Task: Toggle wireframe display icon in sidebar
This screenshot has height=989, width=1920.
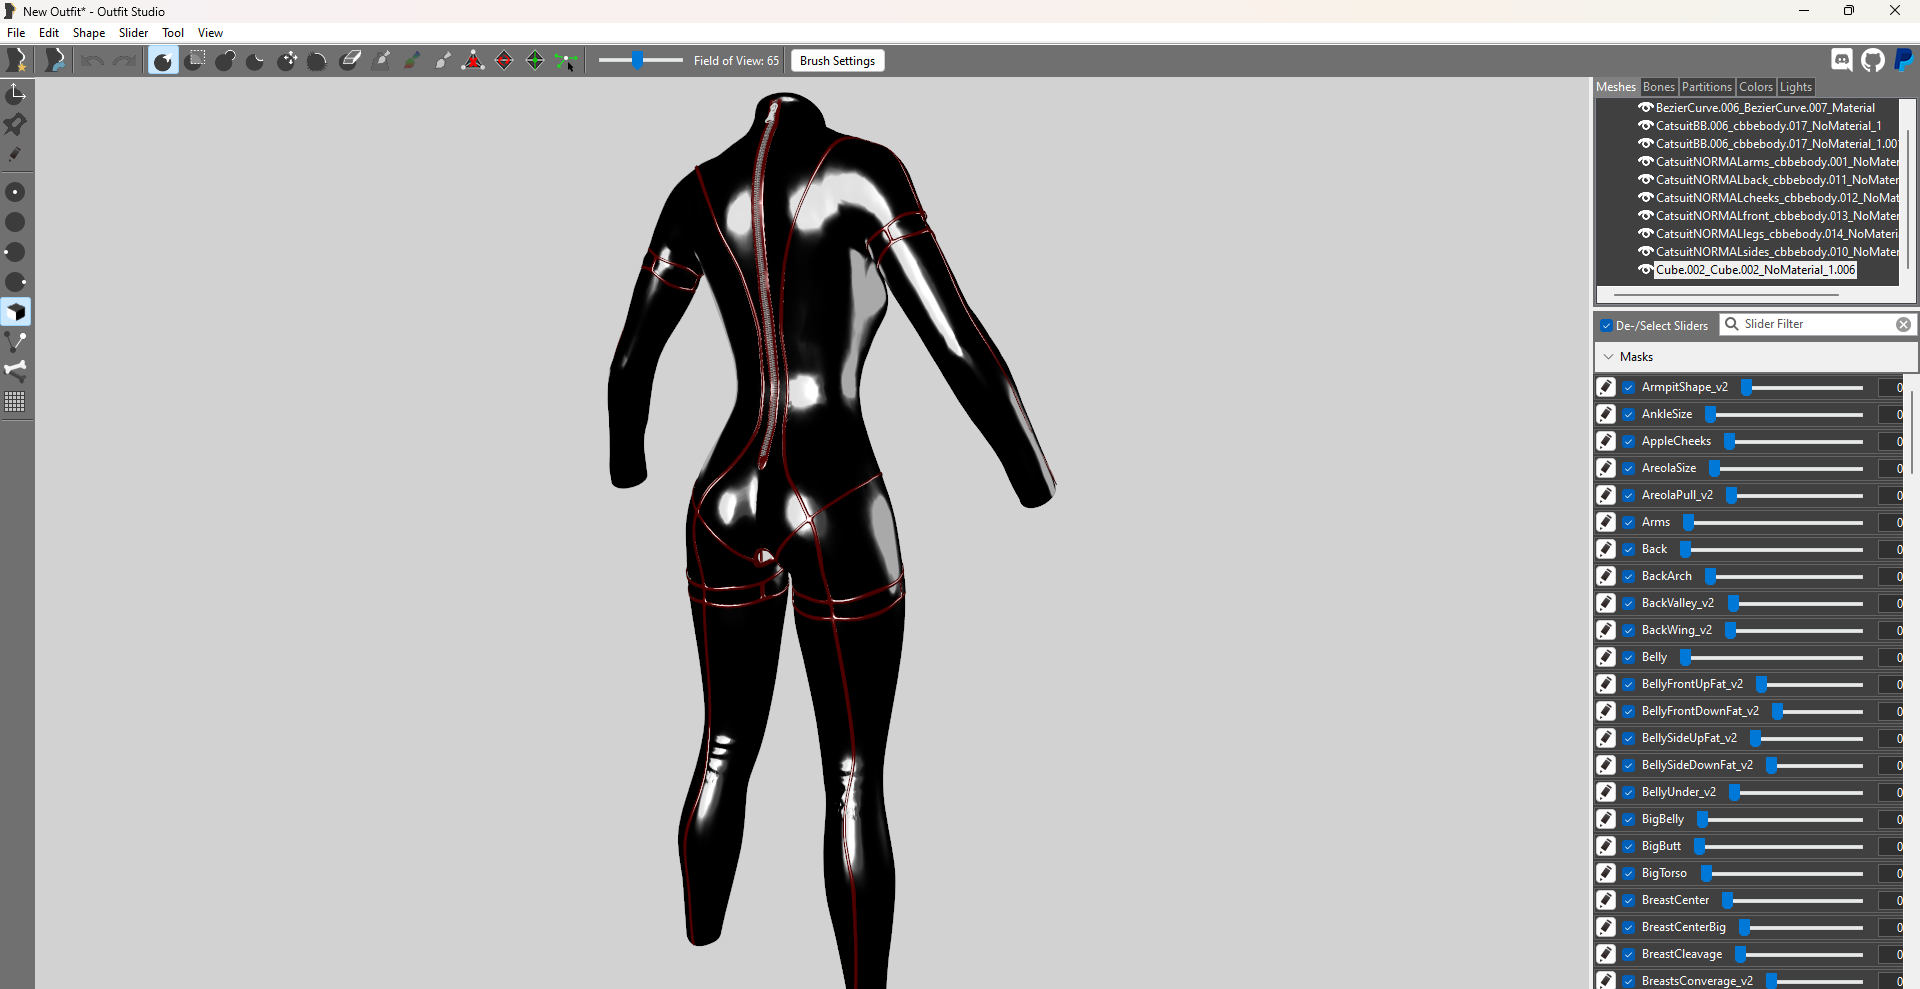Action: pyautogui.click(x=16, y=342)
